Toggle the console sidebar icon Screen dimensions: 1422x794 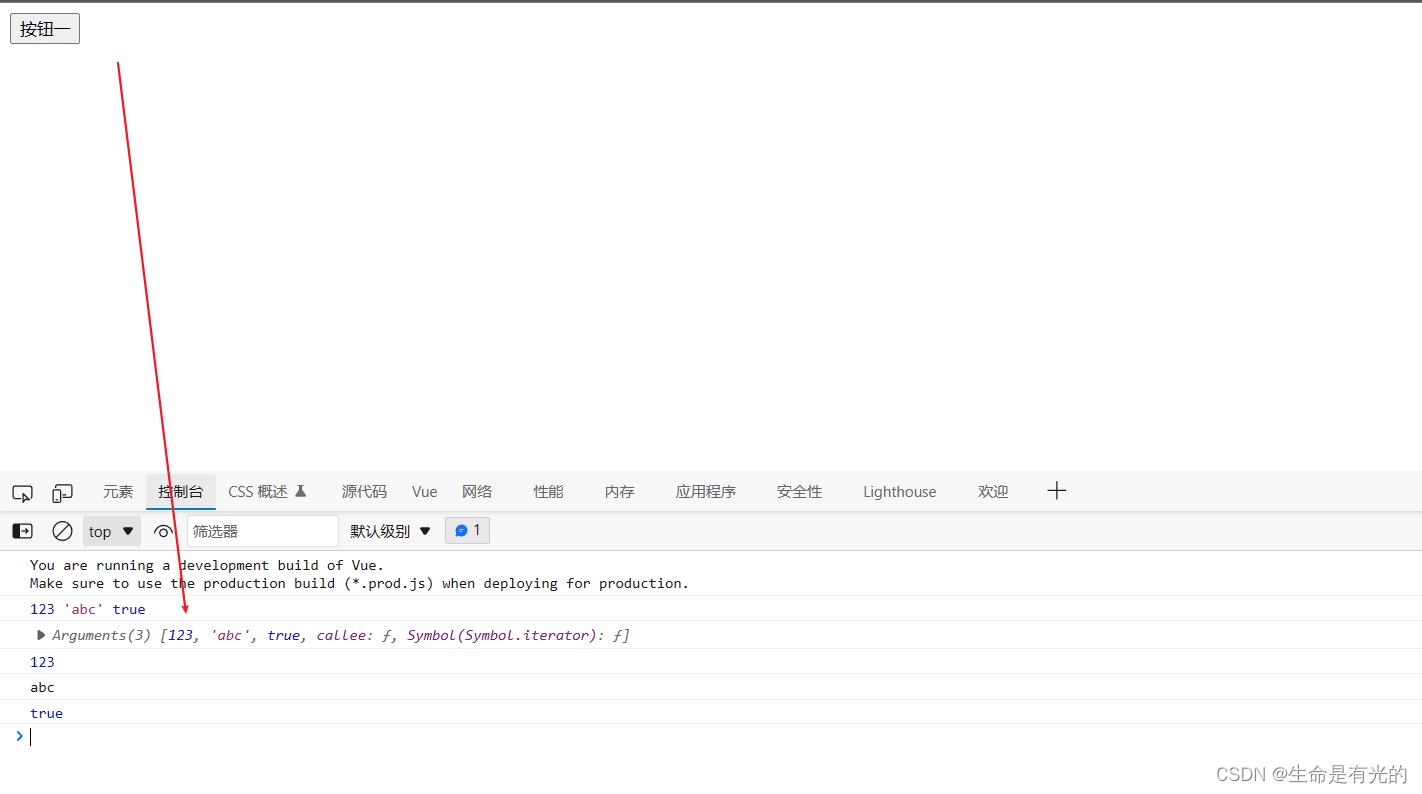[22, 531]
